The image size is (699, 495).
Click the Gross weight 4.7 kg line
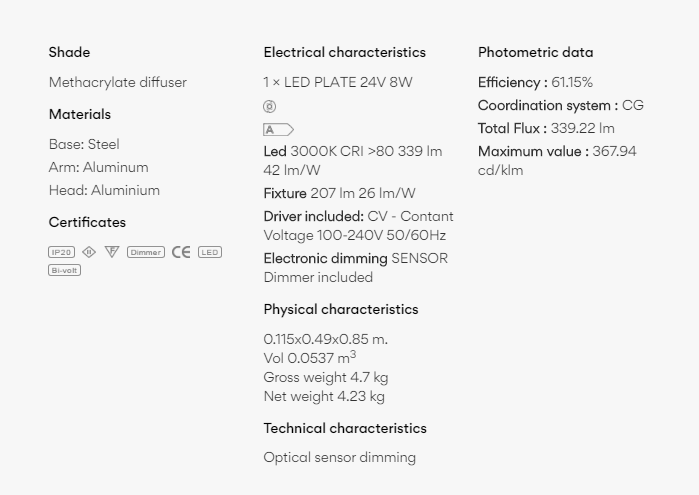326,377
